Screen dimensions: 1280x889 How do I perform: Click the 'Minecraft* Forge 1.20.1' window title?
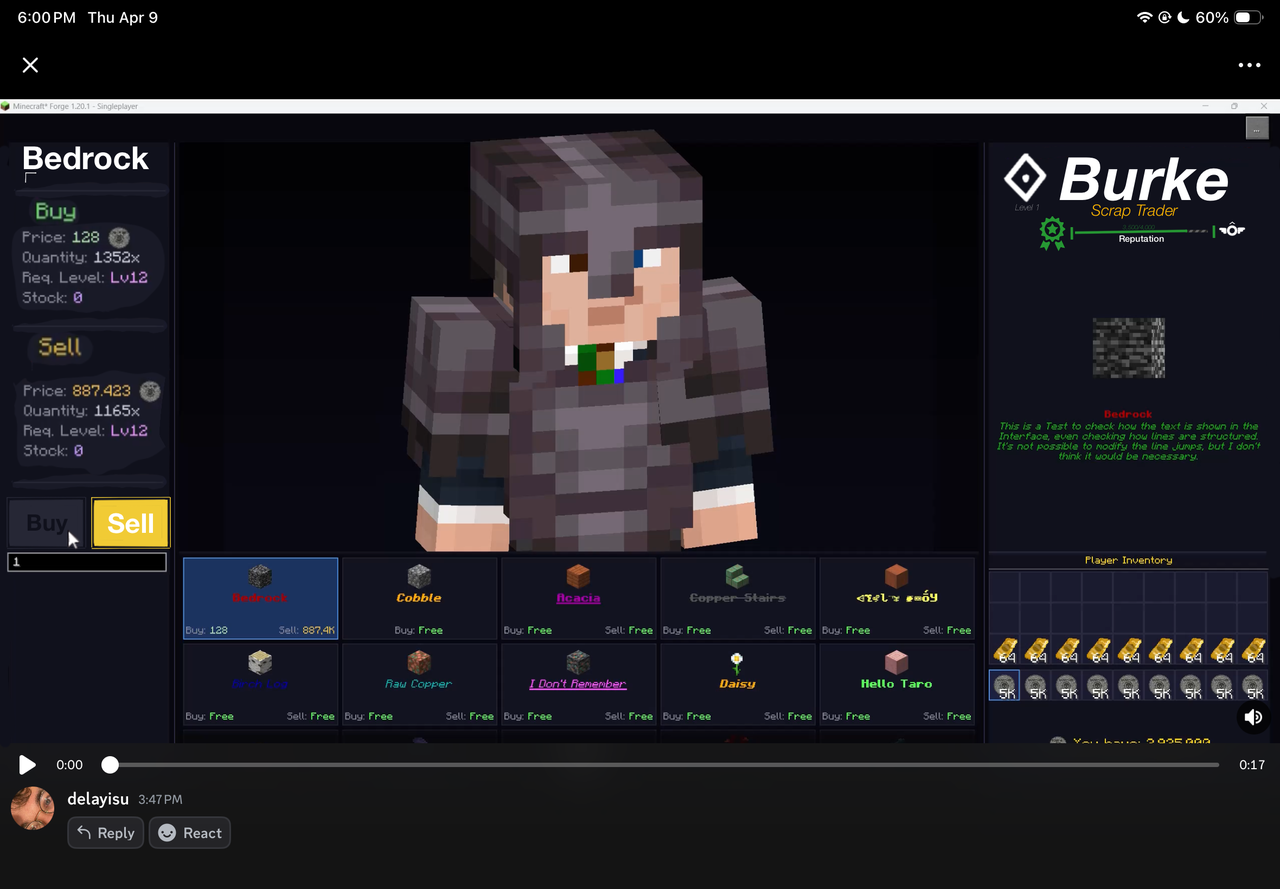coord(75,106)
